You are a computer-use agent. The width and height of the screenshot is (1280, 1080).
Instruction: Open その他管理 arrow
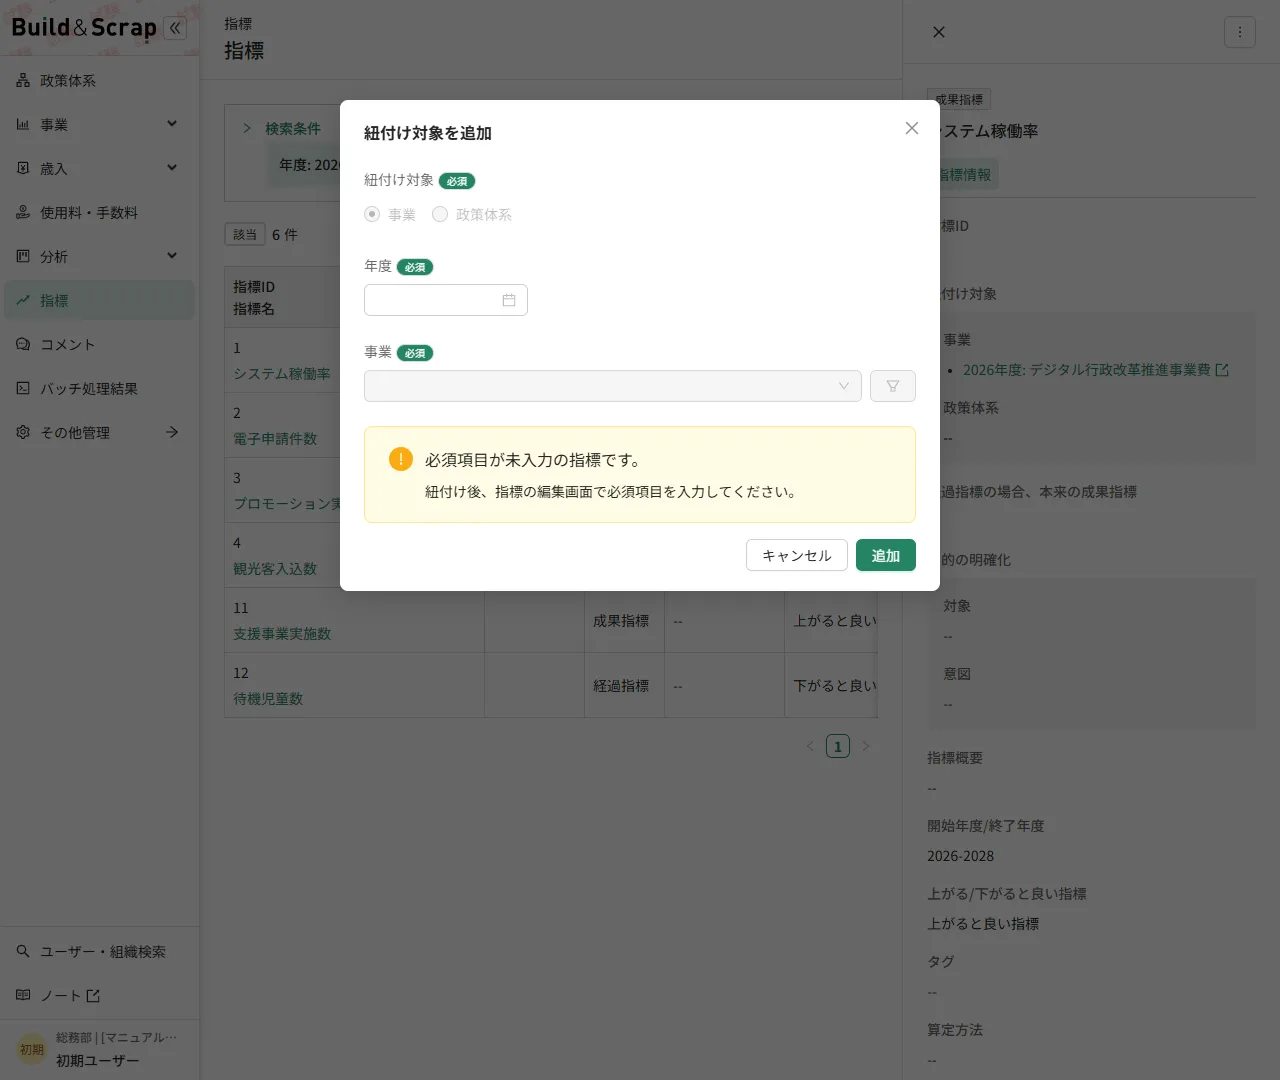tap(172, 432)
